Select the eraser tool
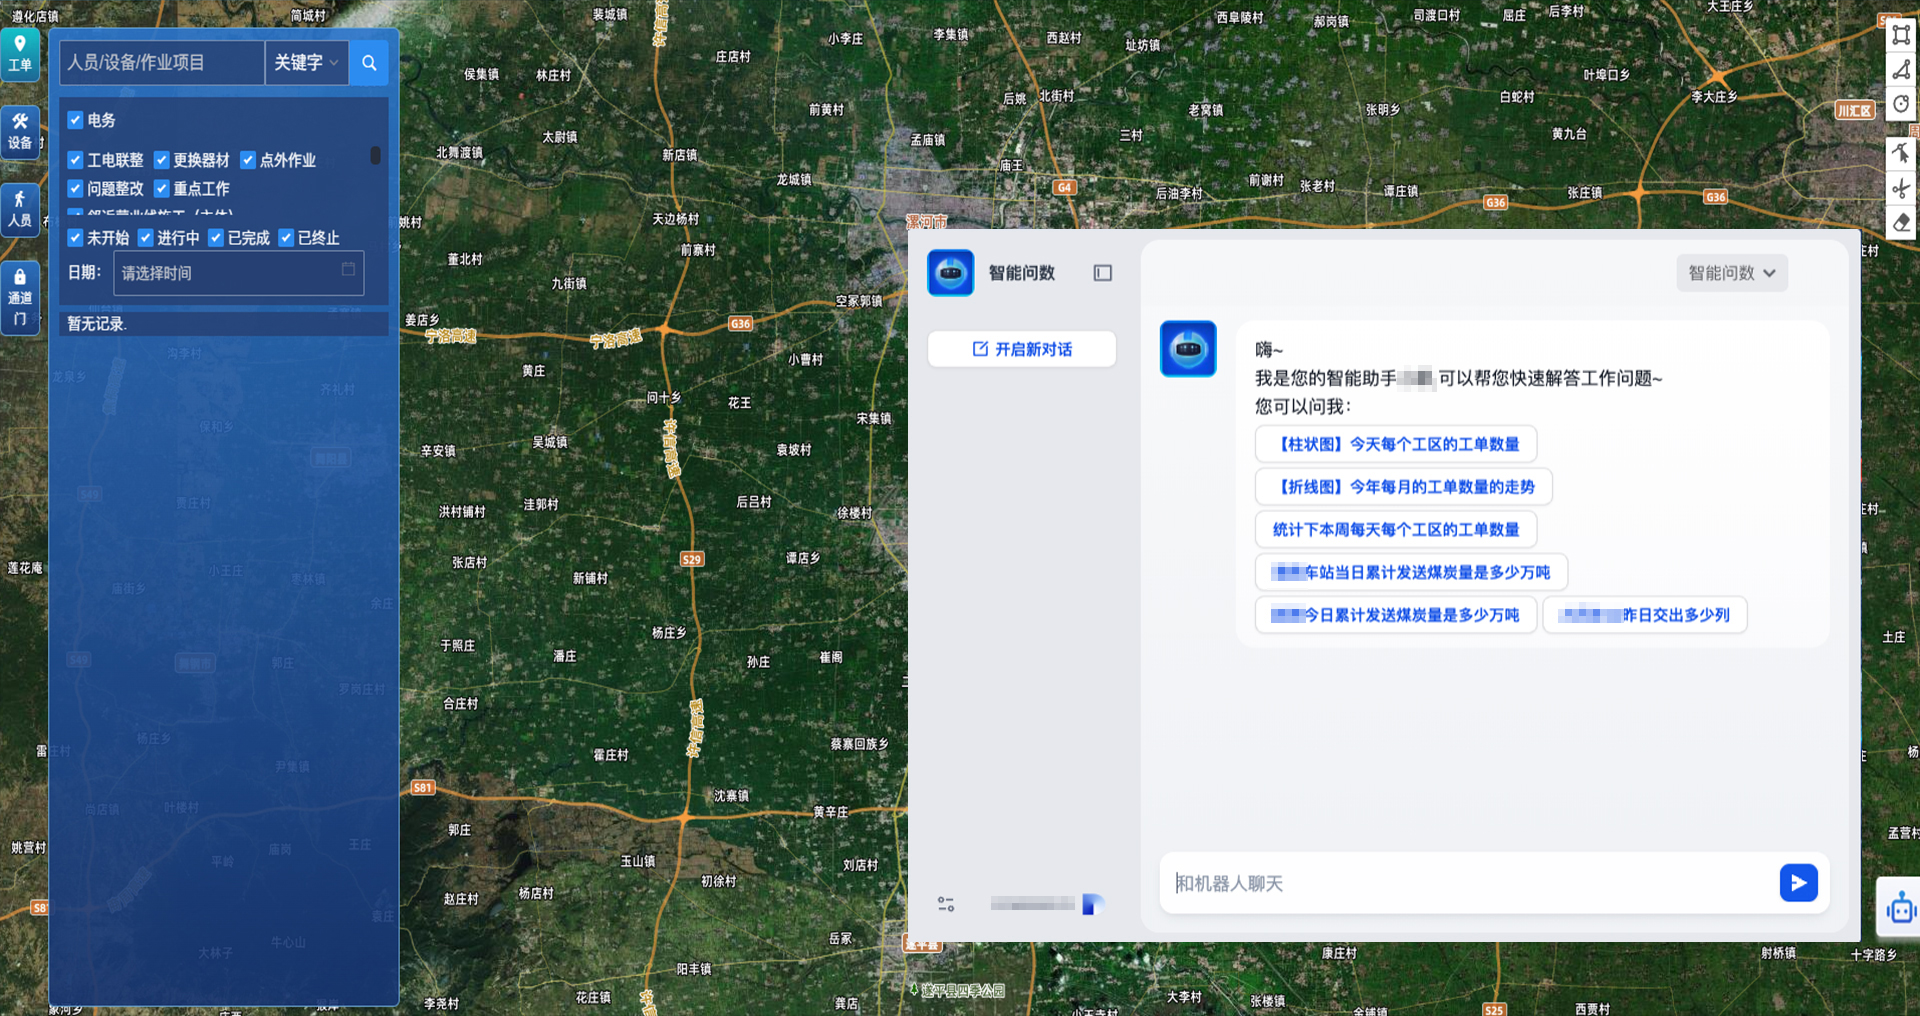Screen dimensions: 1920x1016 tap(1901, 222)
